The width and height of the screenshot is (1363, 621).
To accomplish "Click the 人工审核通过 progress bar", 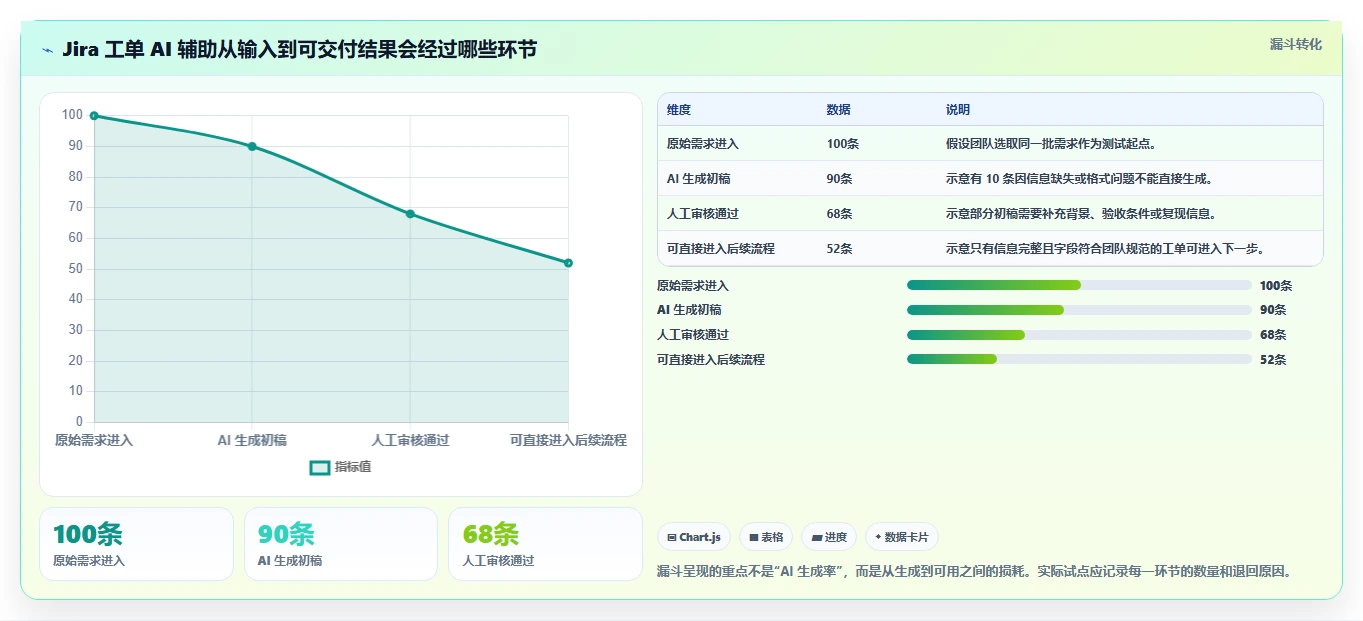I will [1079, 335].
